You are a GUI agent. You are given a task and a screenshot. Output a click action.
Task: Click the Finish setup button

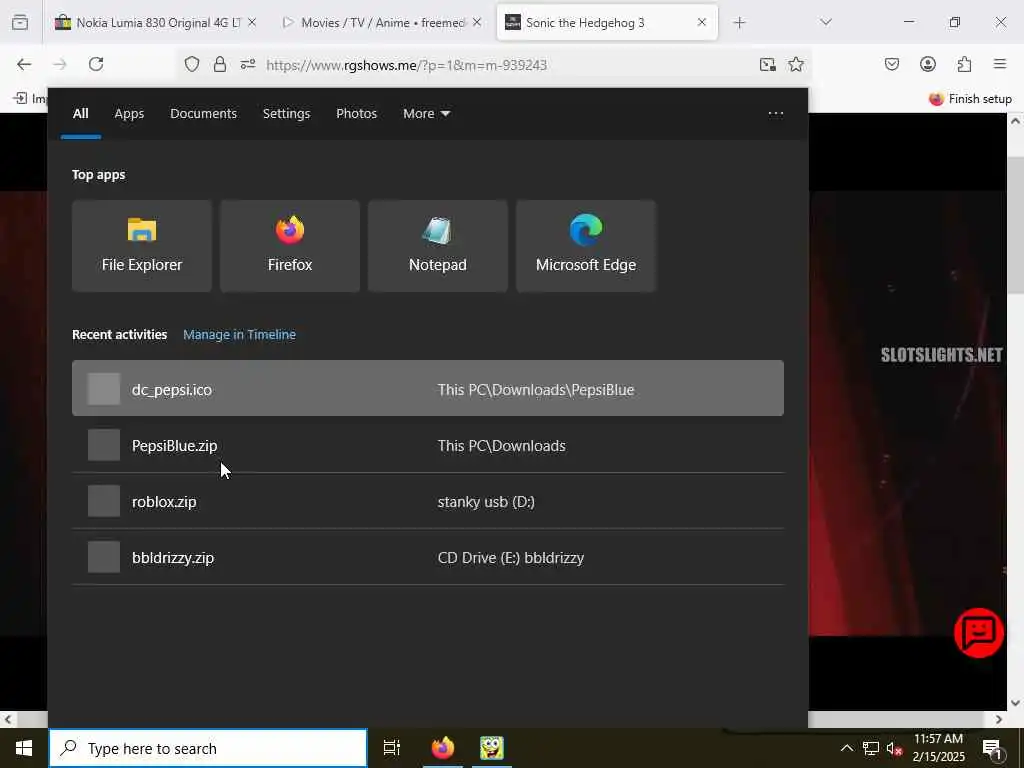[970, 99]
